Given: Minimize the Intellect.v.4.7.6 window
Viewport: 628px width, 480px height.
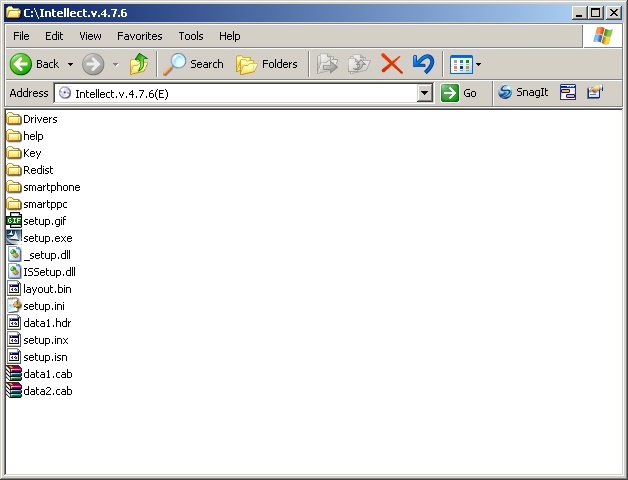Looking at the screenshot, I should pyautogui.click(x=579, y=13).
